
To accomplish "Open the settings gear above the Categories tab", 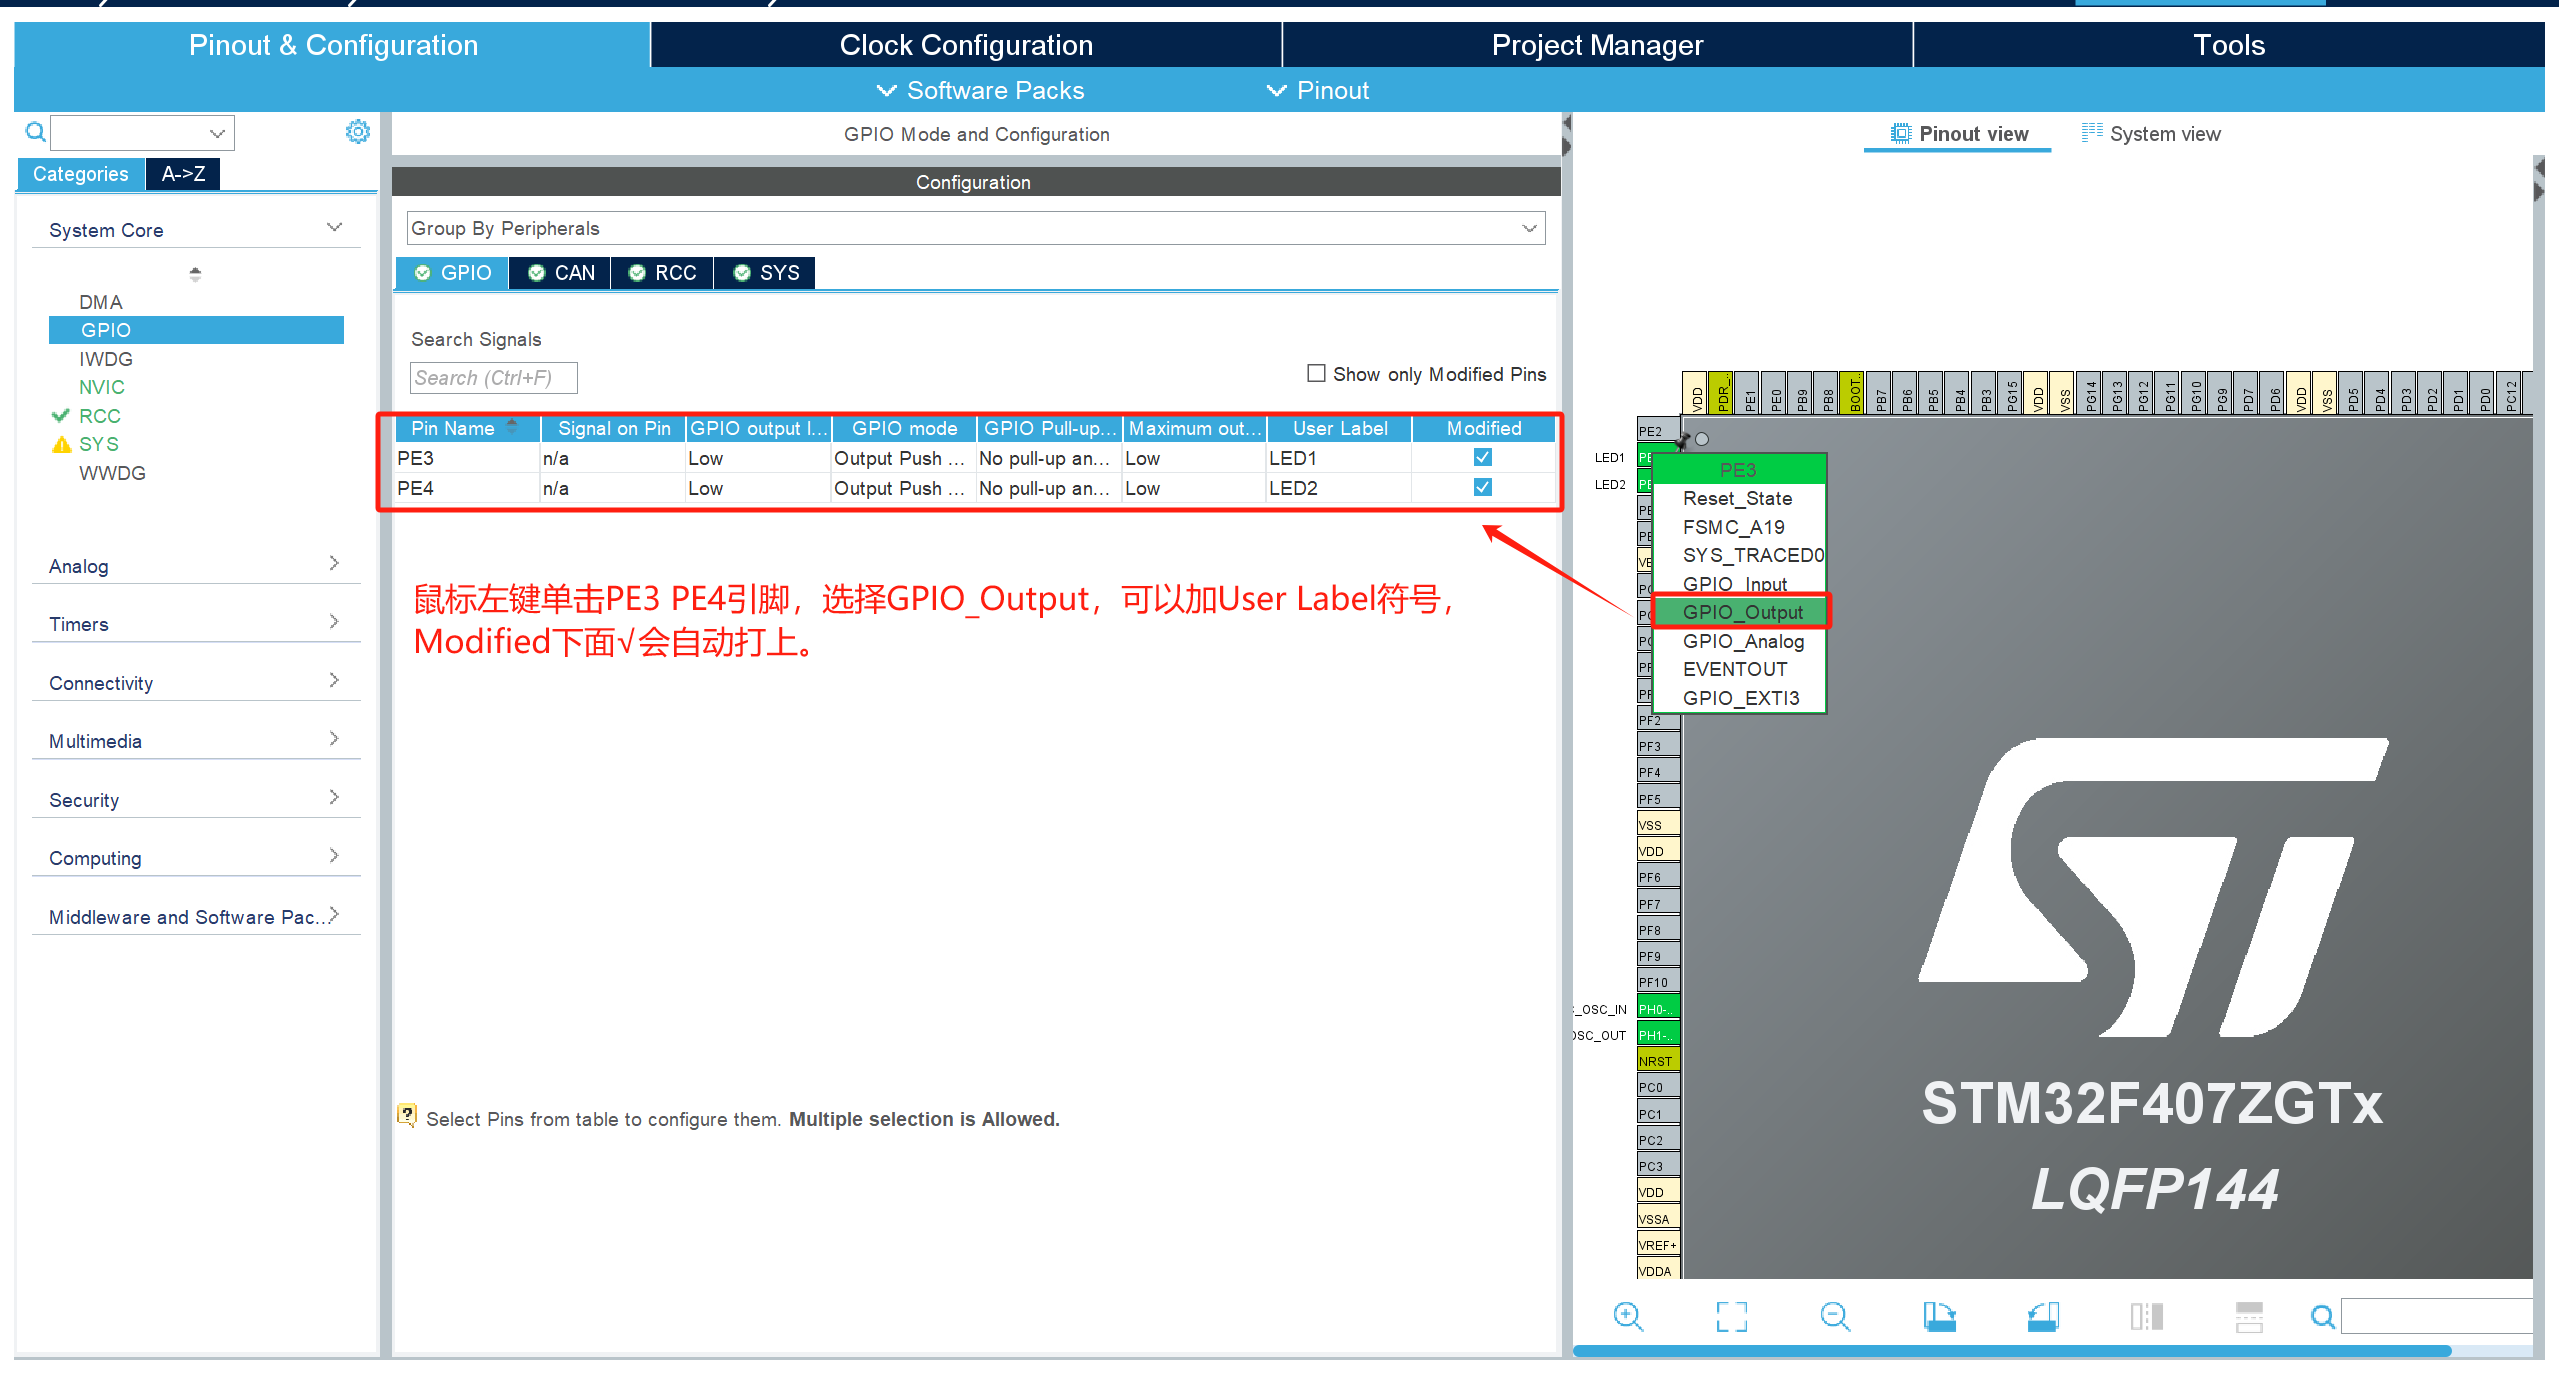I will tap(357, 131).
